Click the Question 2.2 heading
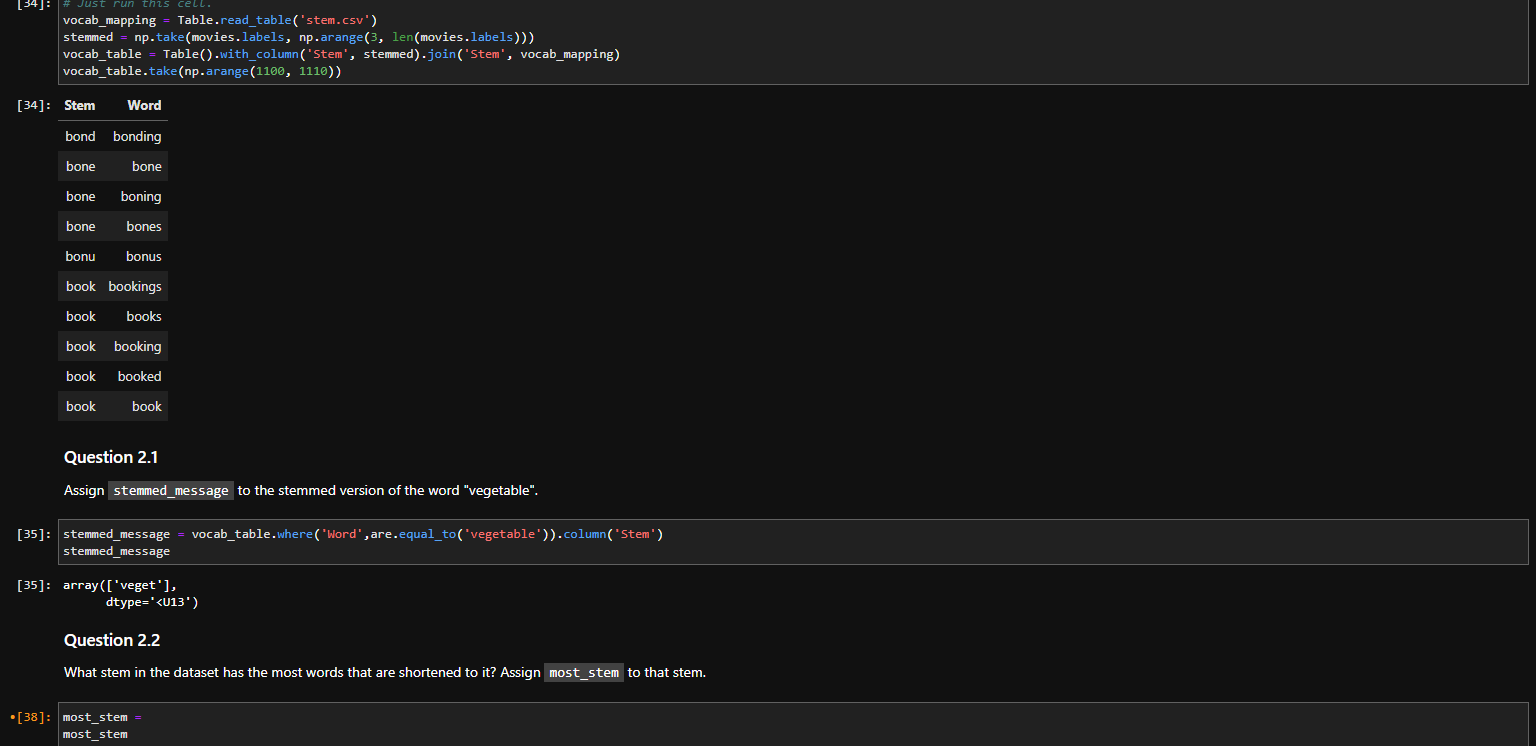This screenshot has height=746, width=1536. click(x=111, y=640)
